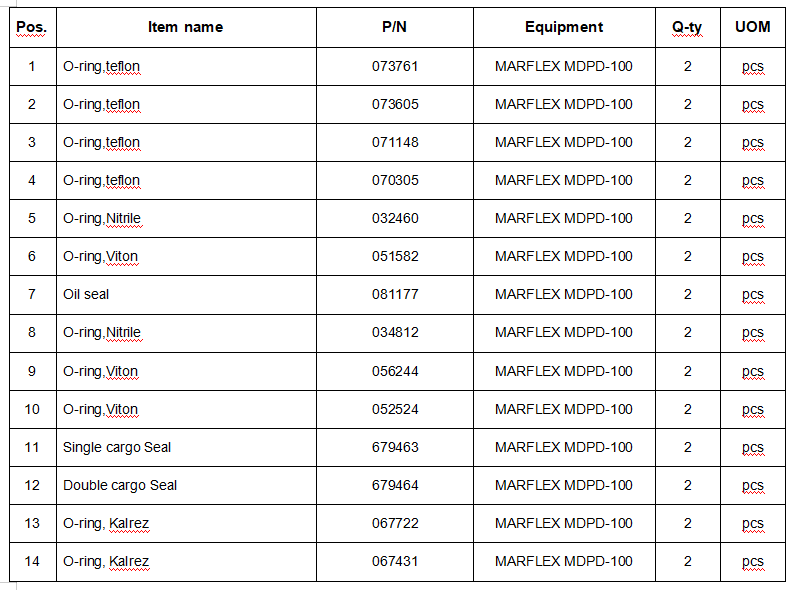The image size is (791, 590).
Task: Click part number 067722
Action: 394,523
